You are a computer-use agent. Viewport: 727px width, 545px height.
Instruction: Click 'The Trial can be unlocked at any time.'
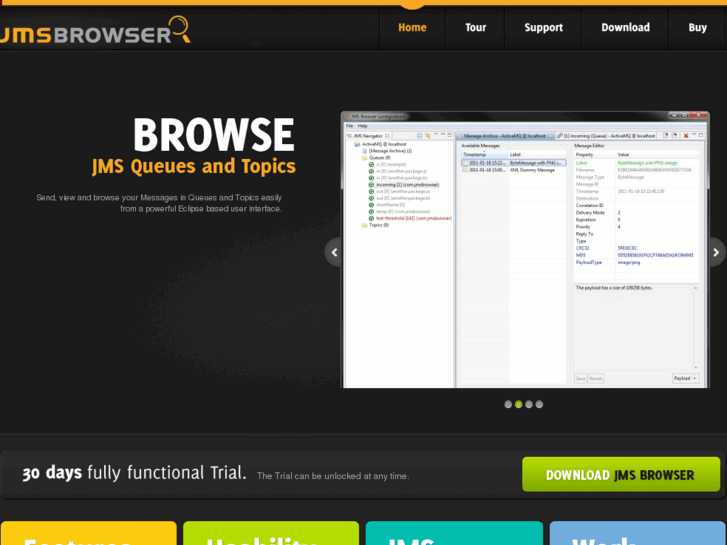tap(333, 476)
